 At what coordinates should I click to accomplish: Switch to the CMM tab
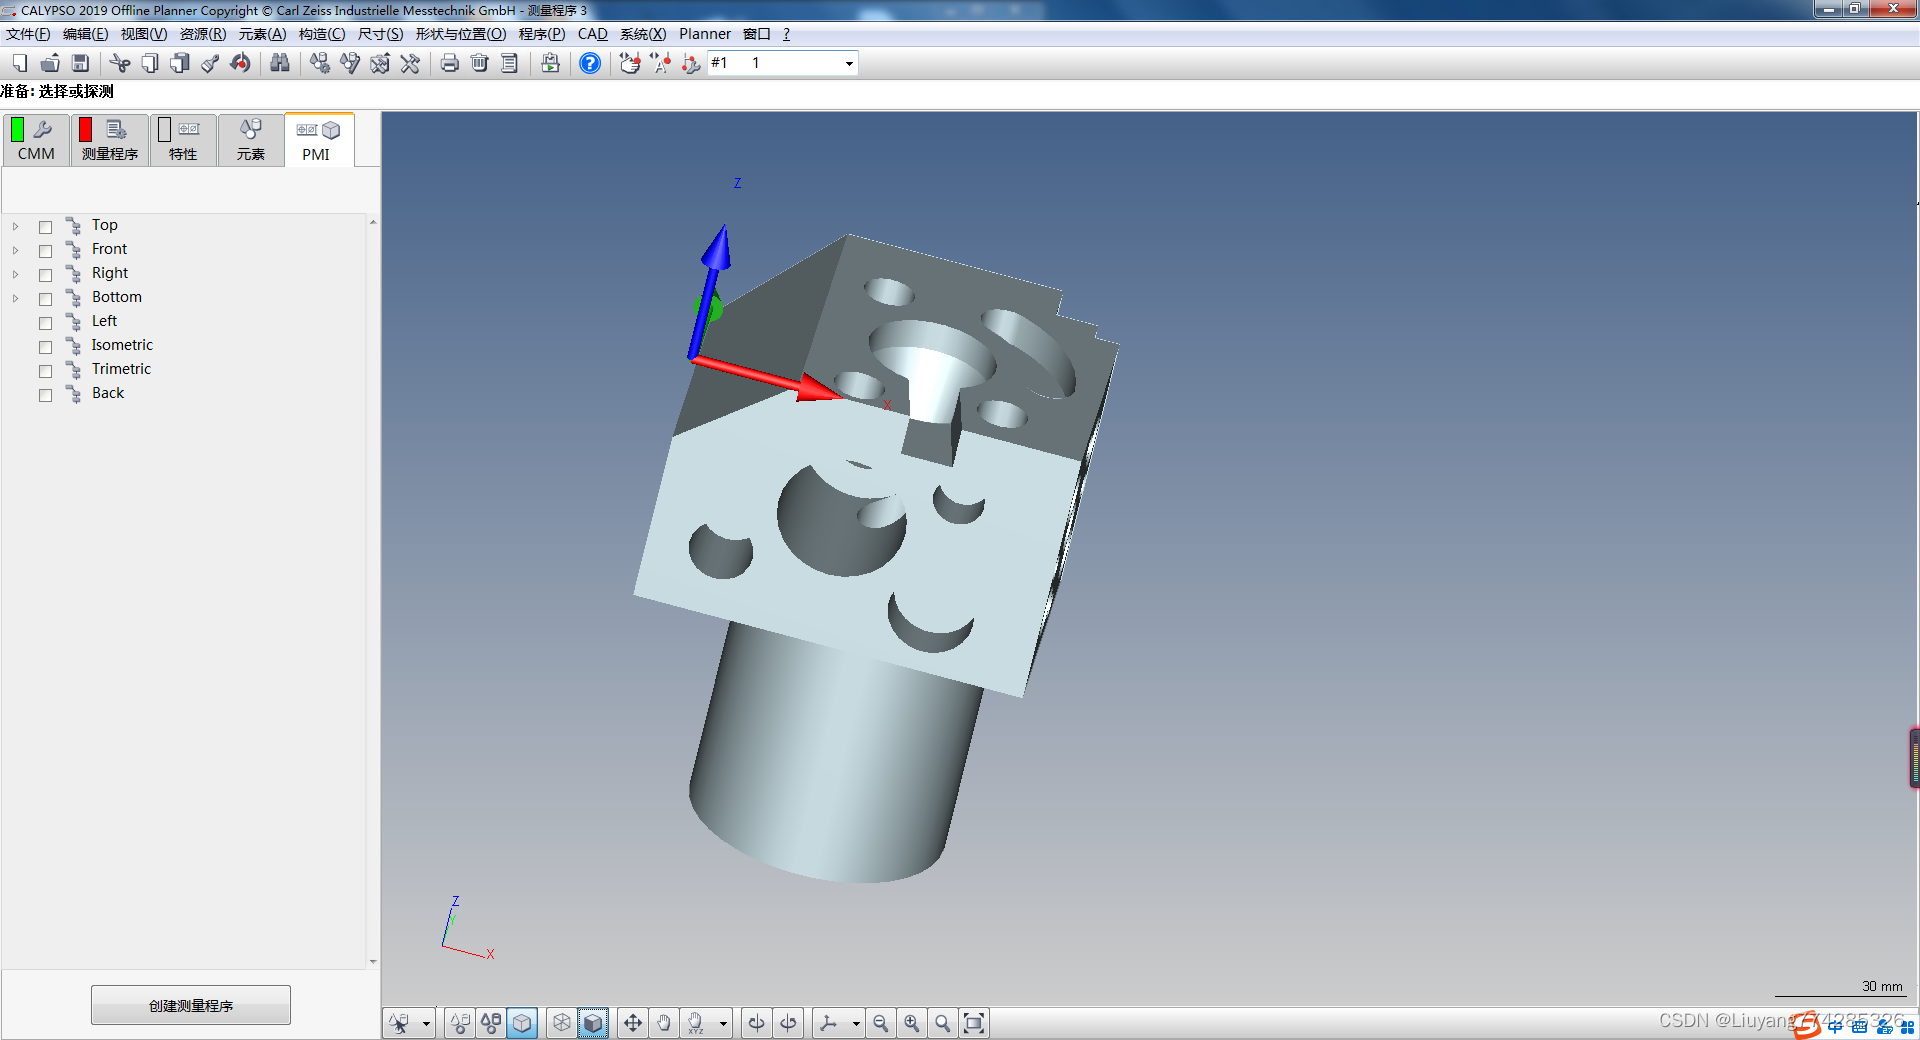click(x=36, y=139)
